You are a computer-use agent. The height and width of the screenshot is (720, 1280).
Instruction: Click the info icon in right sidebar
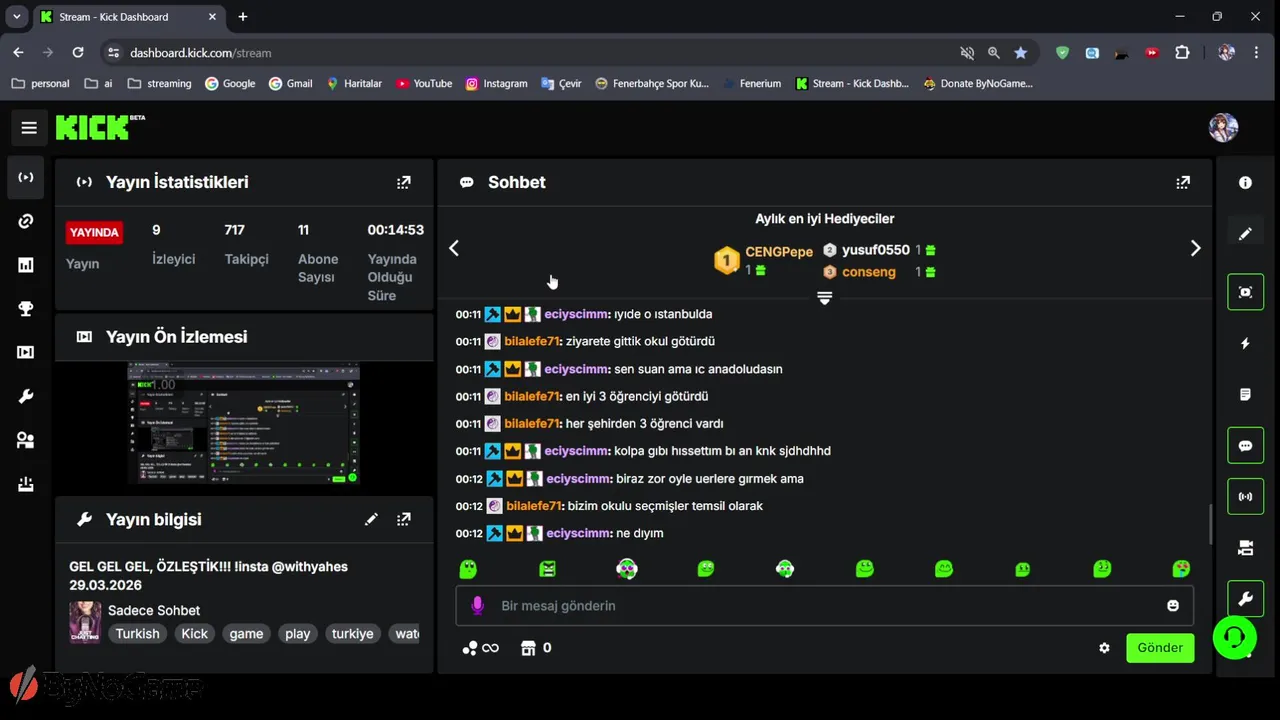click(1245, 182)
